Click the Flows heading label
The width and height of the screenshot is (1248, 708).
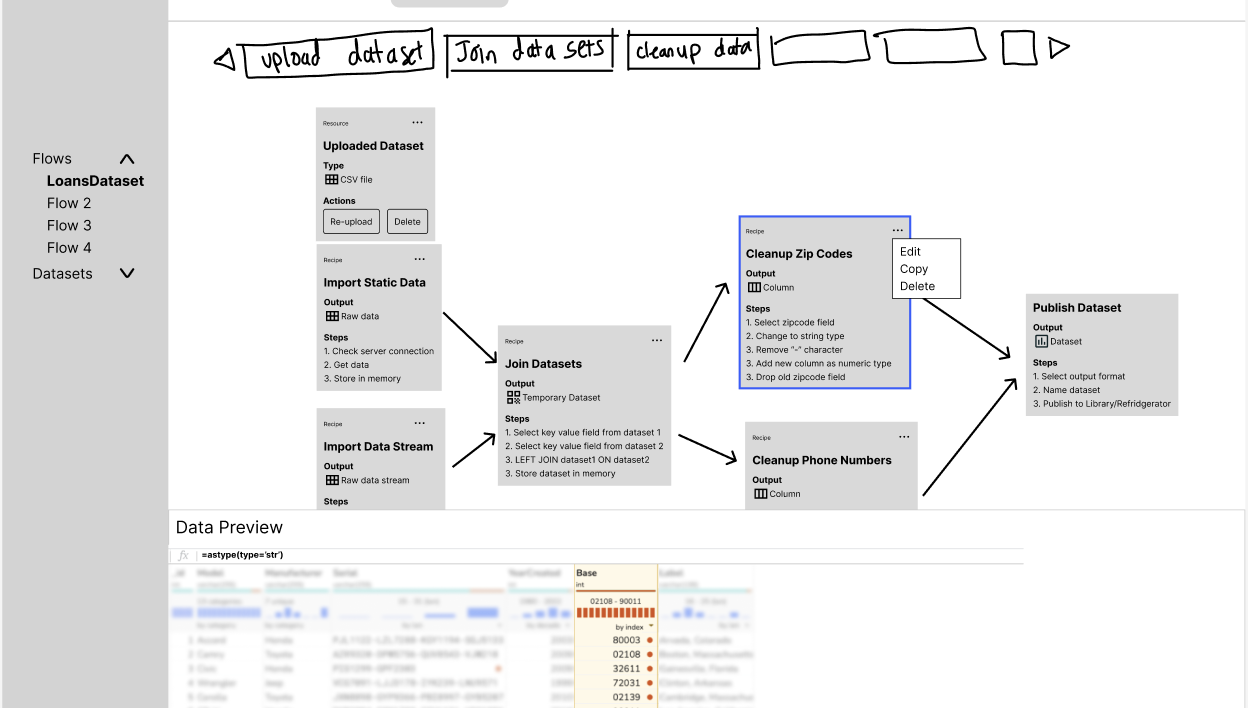coord(52,158)
